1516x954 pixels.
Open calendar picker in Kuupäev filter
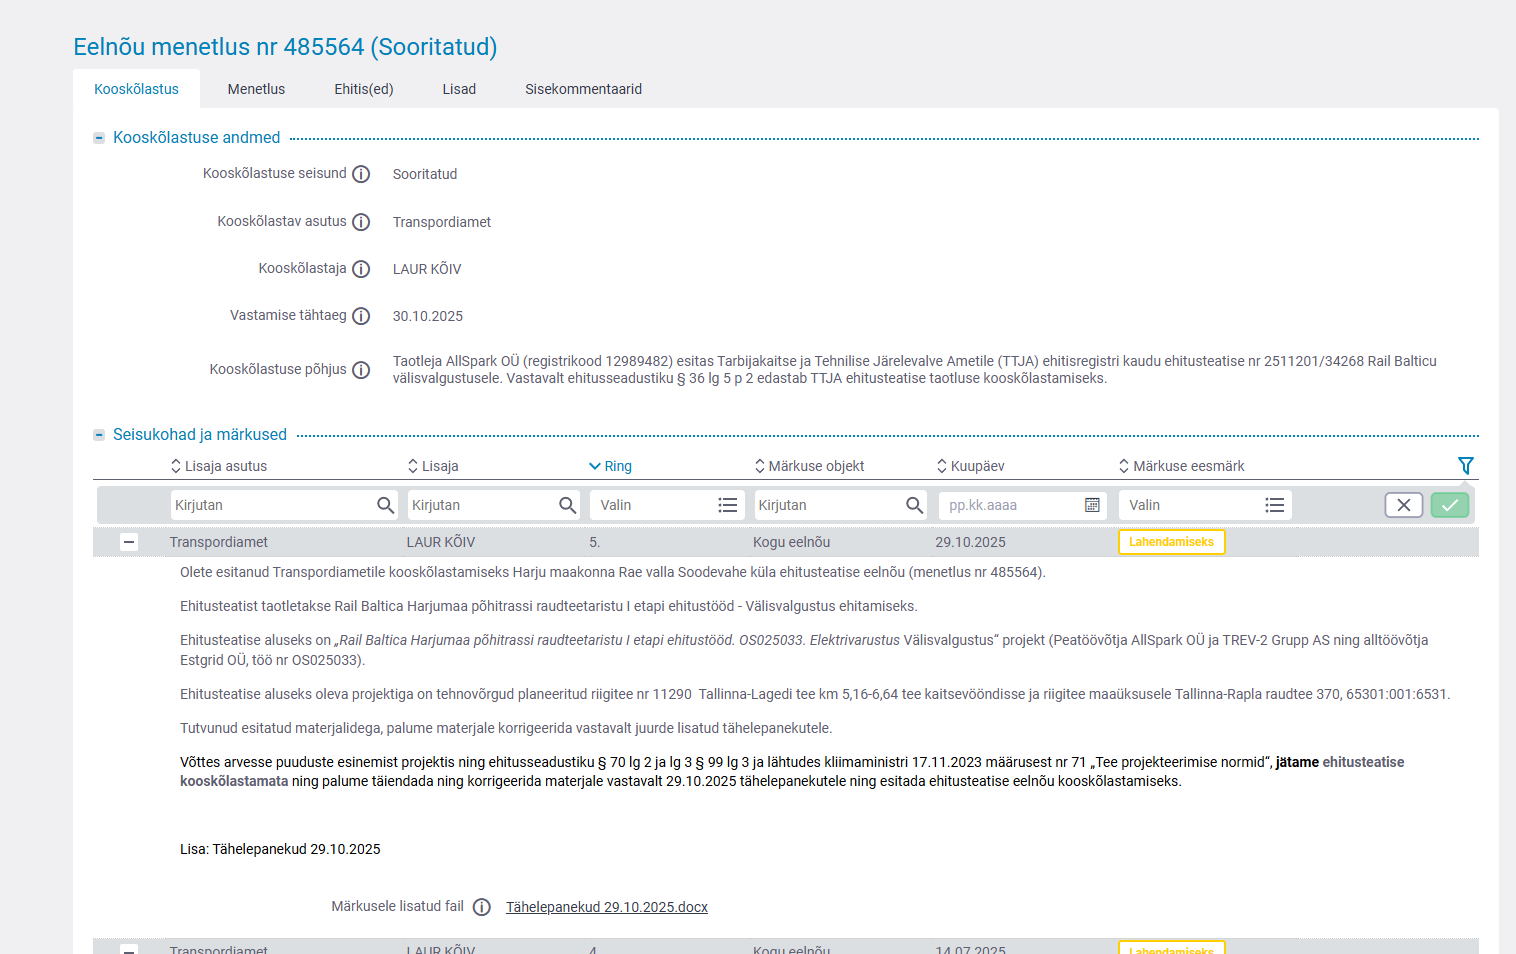click(1092, 505)
